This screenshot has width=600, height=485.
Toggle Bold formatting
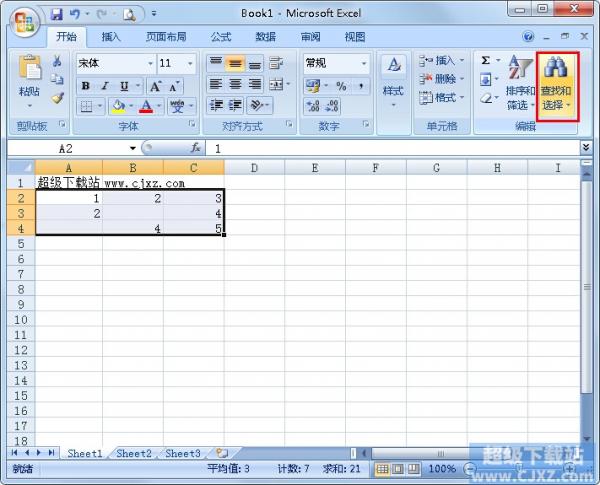[x=86, y=86]
